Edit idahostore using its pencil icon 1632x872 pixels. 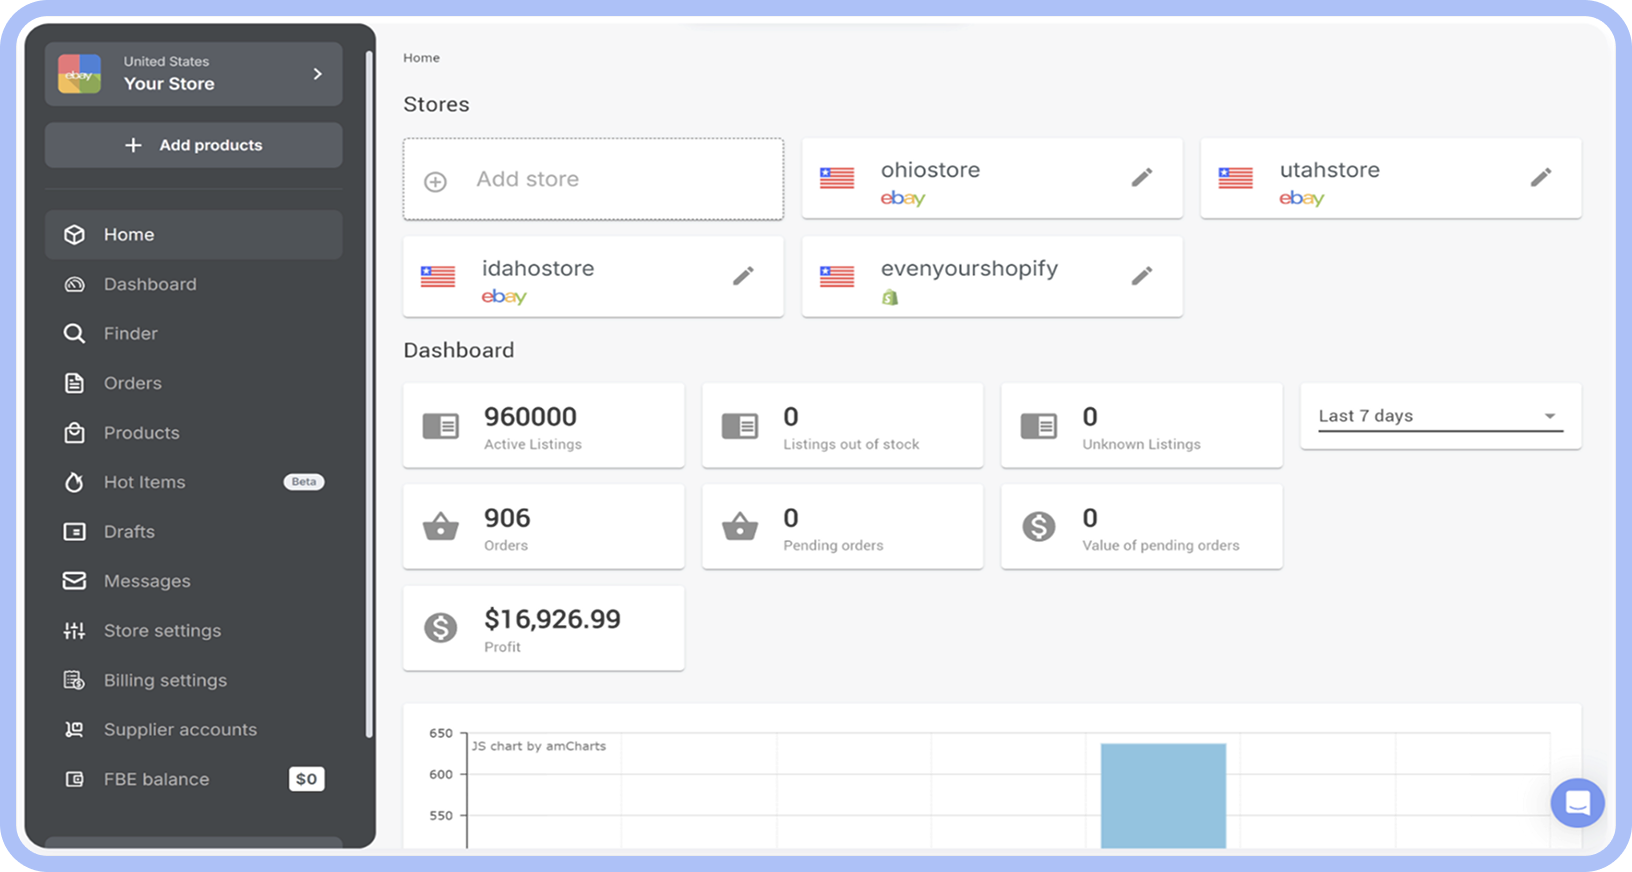click(743, 276)
